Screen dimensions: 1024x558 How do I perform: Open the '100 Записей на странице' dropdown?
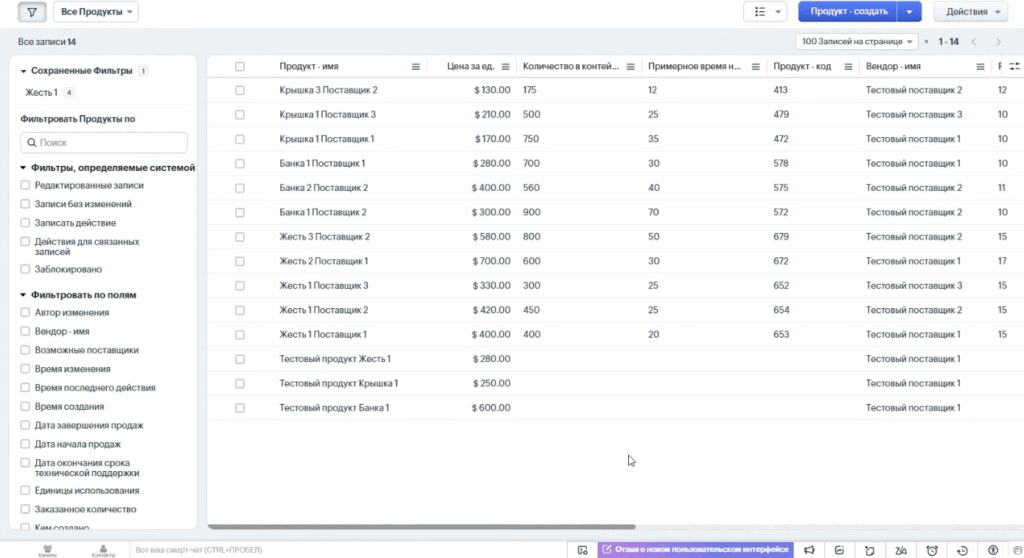(857, 42)
